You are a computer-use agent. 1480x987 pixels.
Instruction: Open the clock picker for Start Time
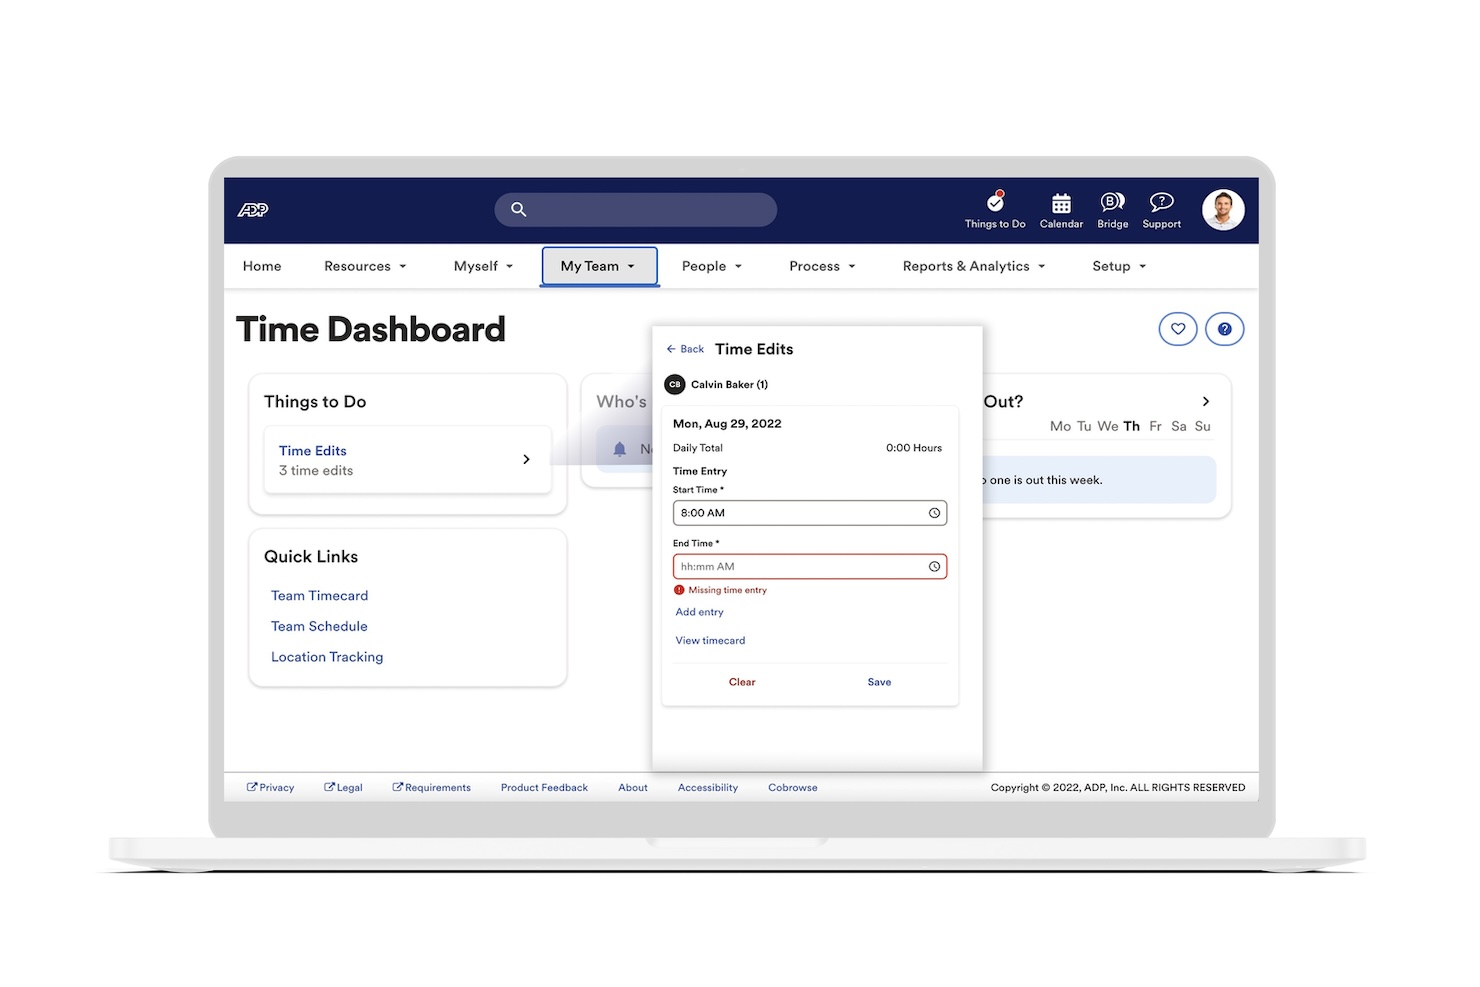click(934, 512)
